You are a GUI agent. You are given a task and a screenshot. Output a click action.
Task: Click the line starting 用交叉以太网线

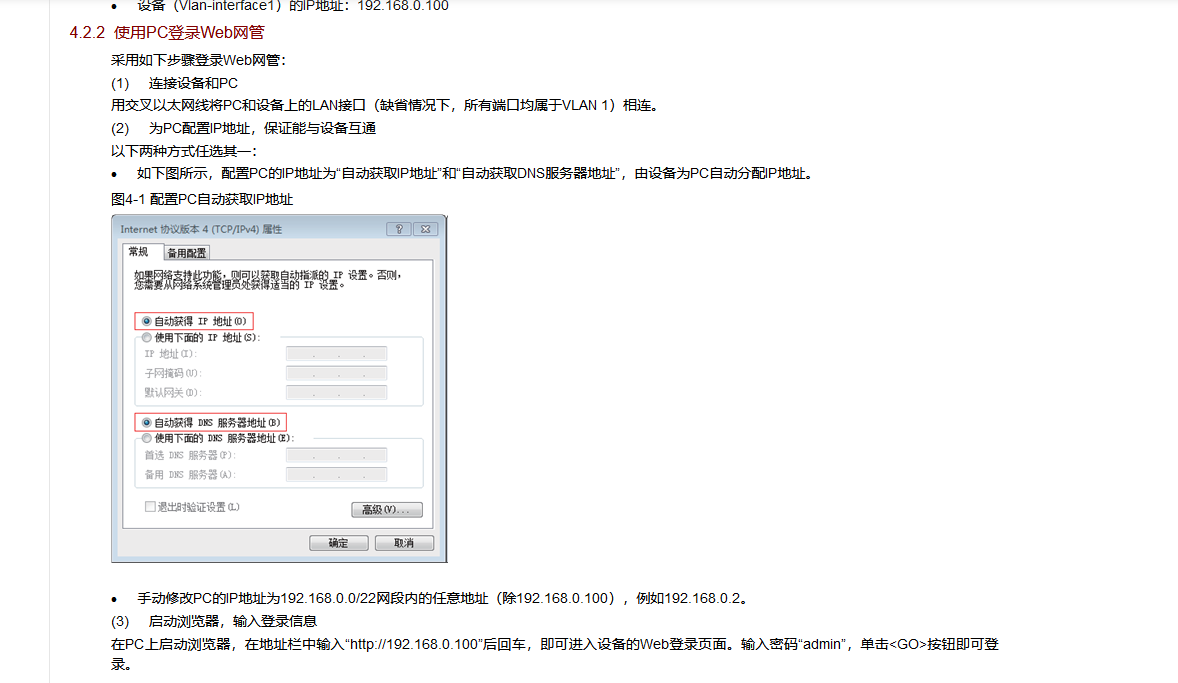point(386,105)
